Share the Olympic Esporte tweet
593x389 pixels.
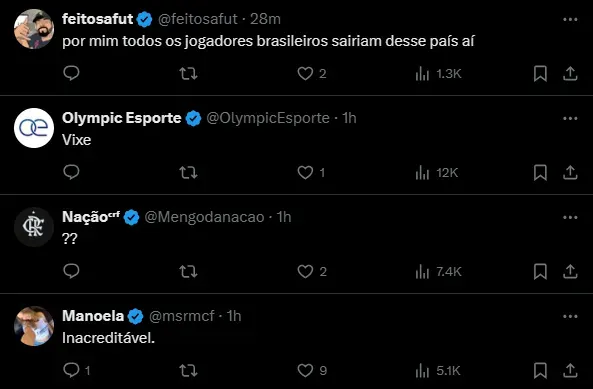(570, 173)
